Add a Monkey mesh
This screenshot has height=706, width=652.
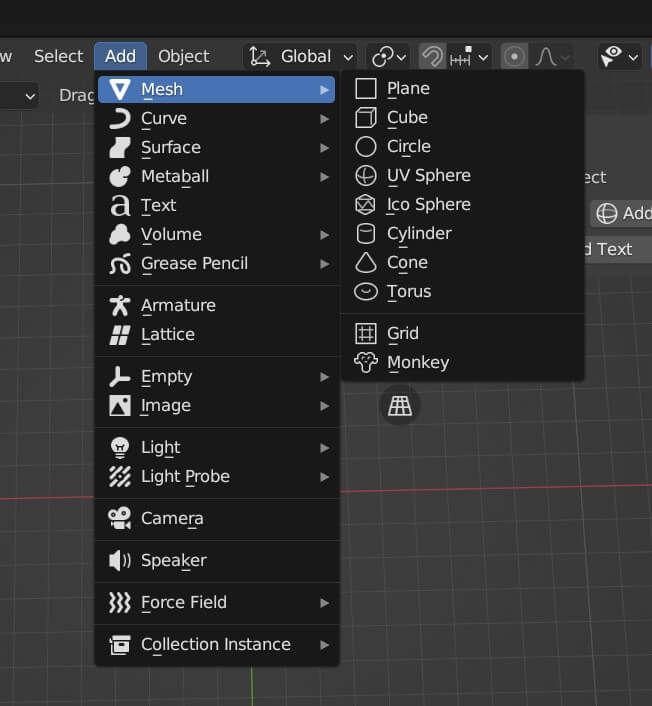[x=417, y=363]
